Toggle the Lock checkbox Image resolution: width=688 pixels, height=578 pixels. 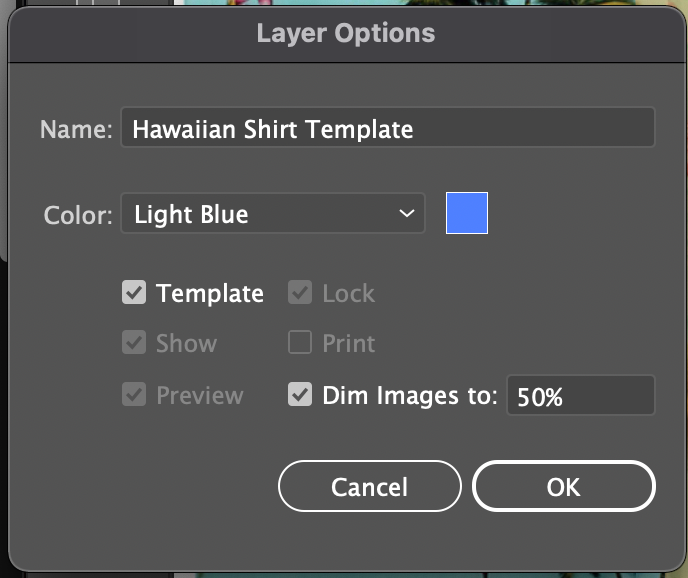[x=300, y=292]
